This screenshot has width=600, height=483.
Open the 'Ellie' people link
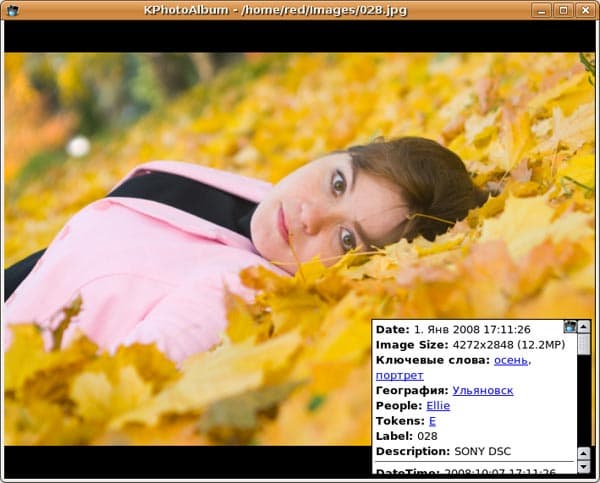[438, 406]
